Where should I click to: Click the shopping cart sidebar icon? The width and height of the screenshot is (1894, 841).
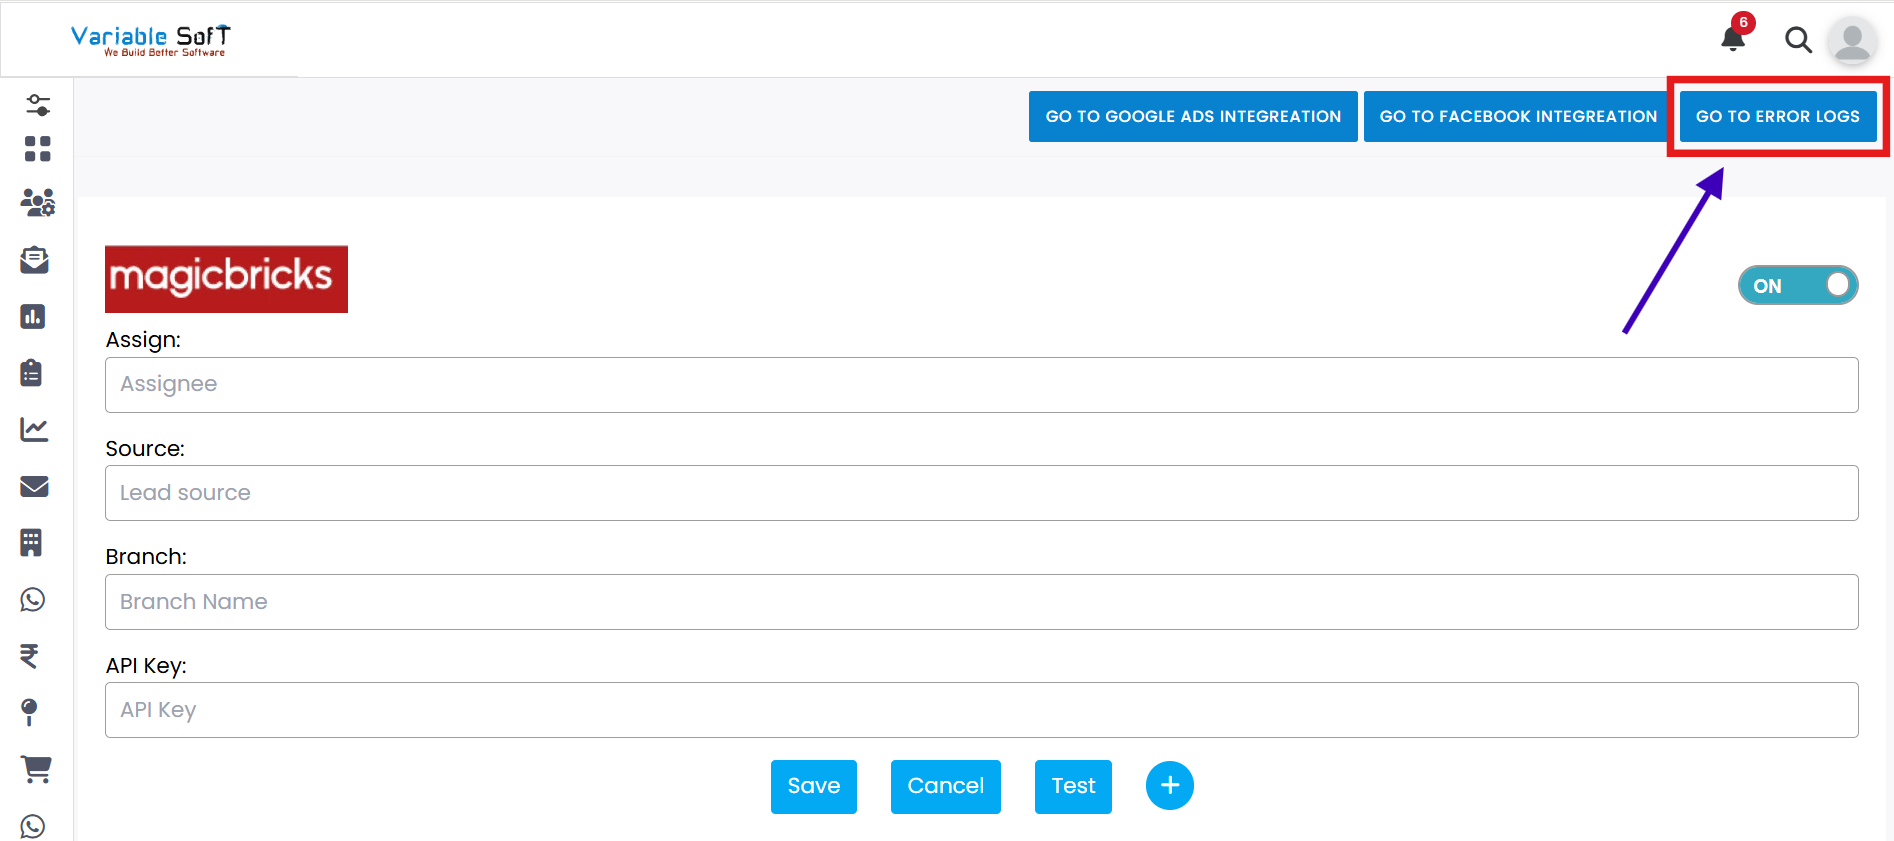36,769
